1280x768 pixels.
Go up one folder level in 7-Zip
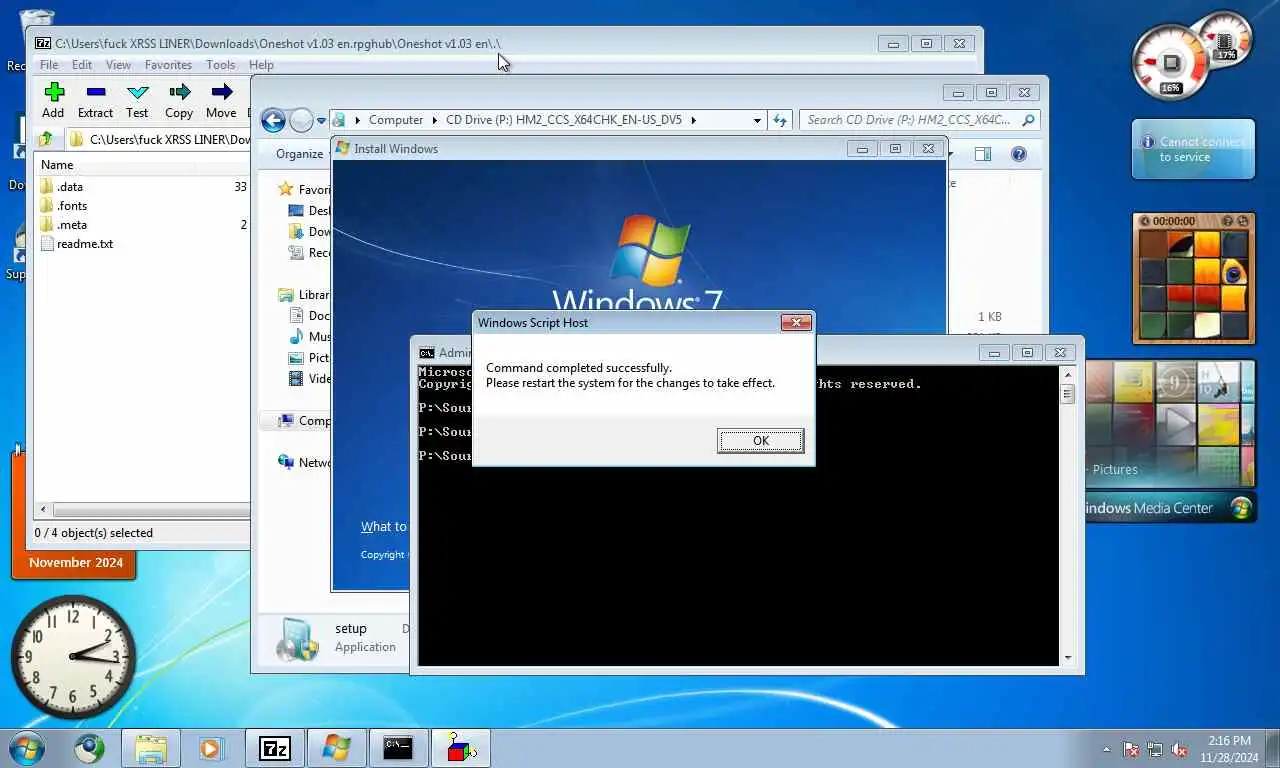pos(45,139)
